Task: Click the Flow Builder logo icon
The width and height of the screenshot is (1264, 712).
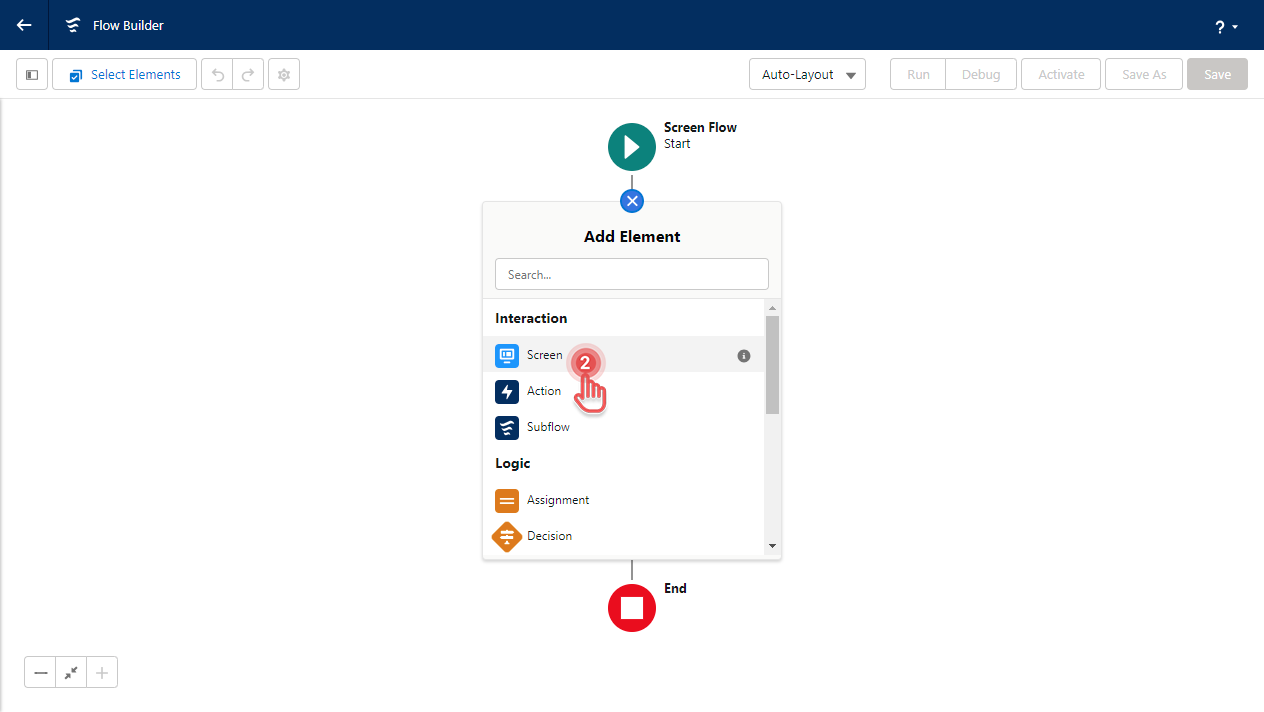Action: point(72,25)
